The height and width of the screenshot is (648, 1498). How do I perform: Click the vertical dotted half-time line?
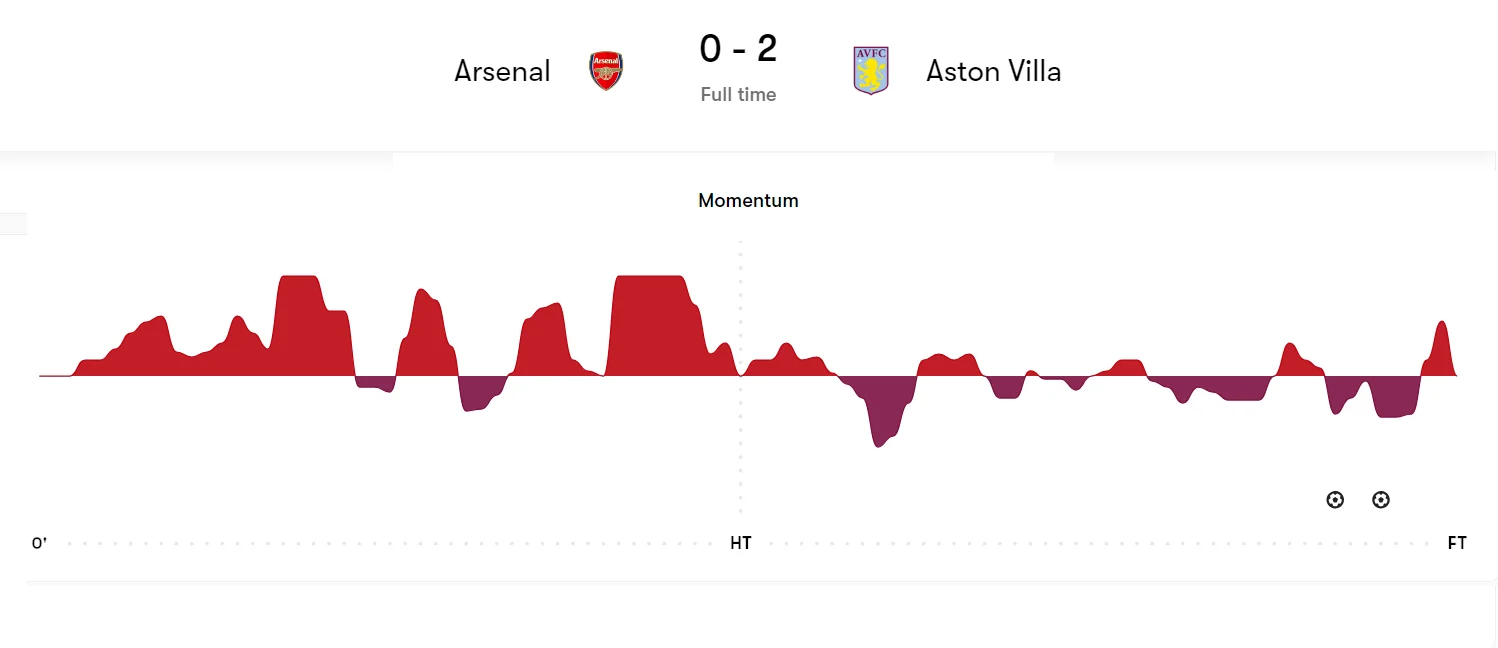pyautogui.click(x=741, y=450)
